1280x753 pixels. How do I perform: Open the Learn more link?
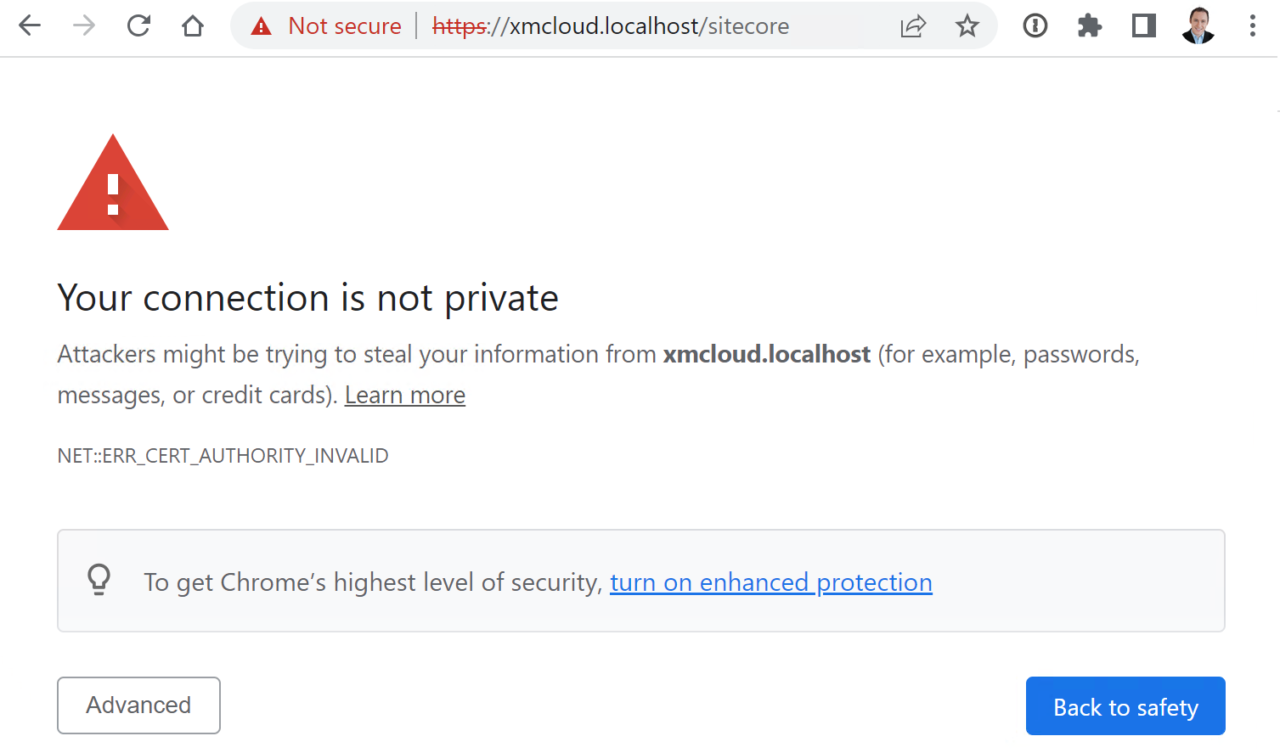pos(404,394)
